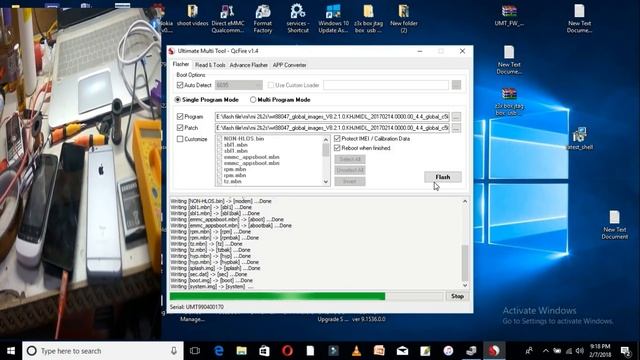Open Windows 10 Update Assistant icon
This screenshot has height=360, width=640.
point(333,18)
